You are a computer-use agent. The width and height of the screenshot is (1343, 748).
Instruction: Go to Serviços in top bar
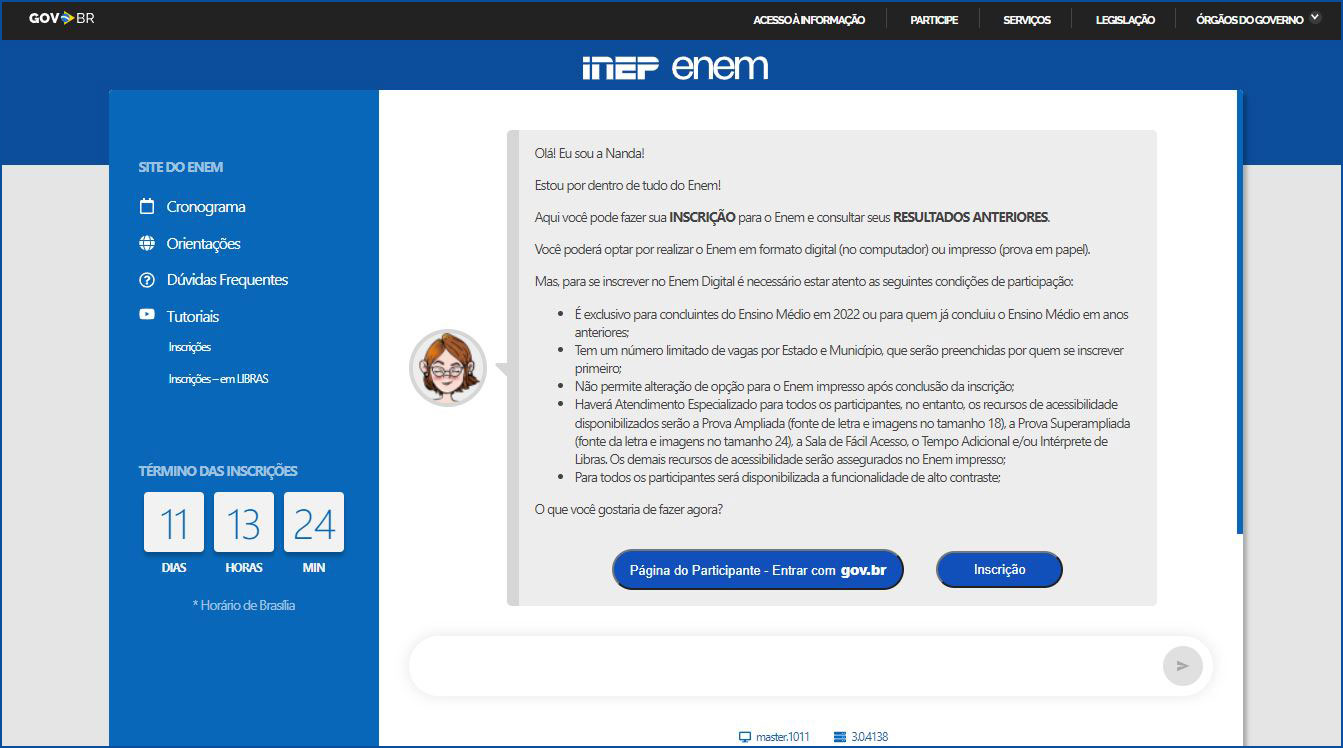pyautogui.click(x=1026, y=20)
